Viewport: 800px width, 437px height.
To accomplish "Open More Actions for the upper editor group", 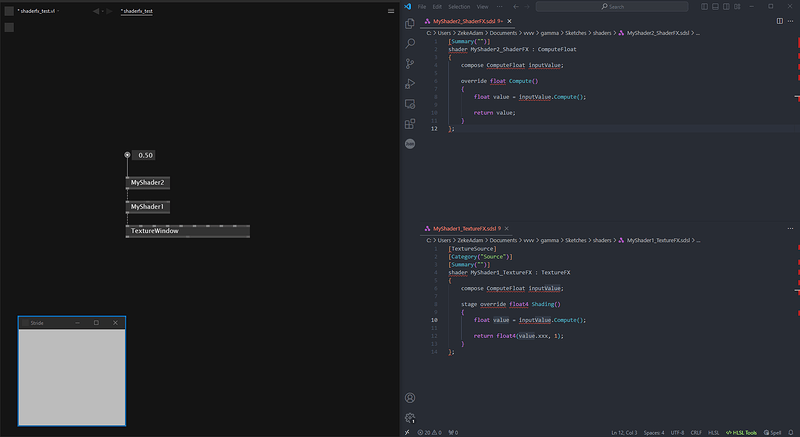I will click(x=790, y=21).
